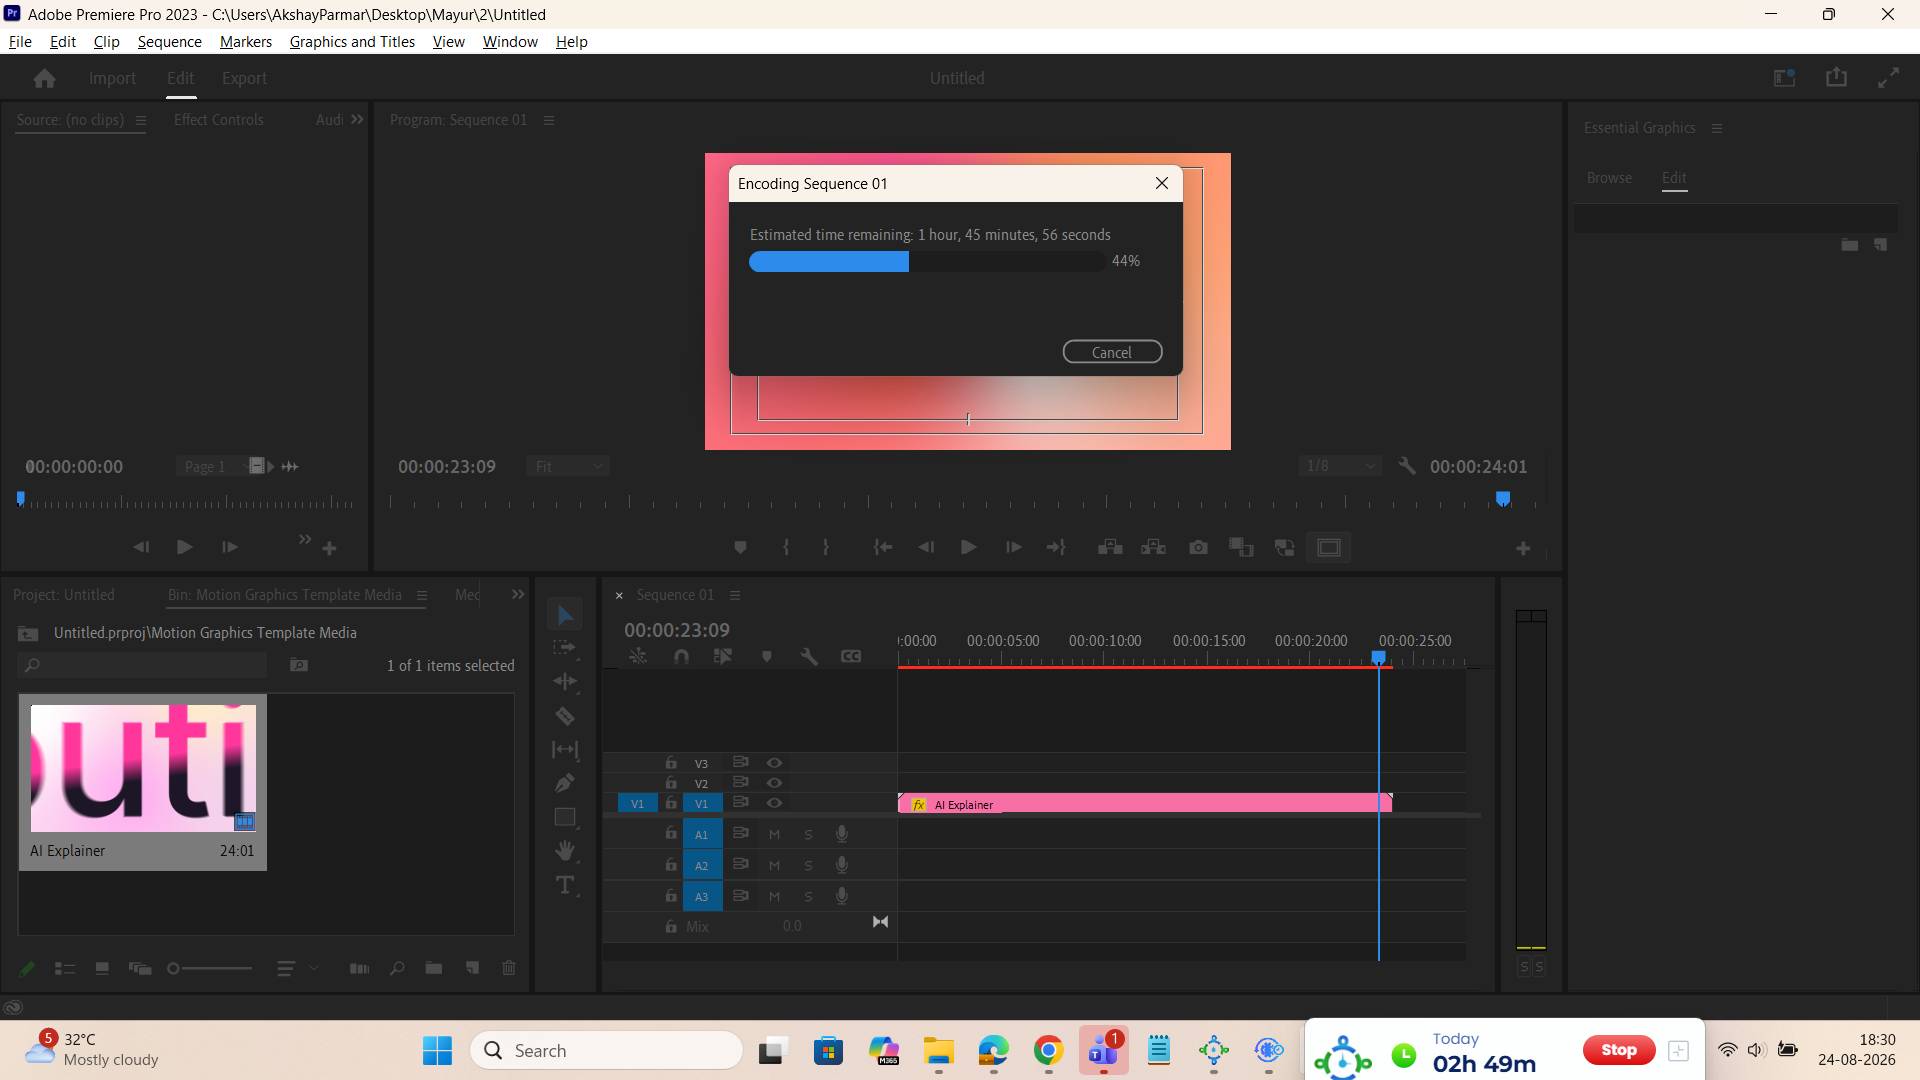Select the Type tool
The width and height of the screenshot is (1920, 1080).
pos(565,885)
